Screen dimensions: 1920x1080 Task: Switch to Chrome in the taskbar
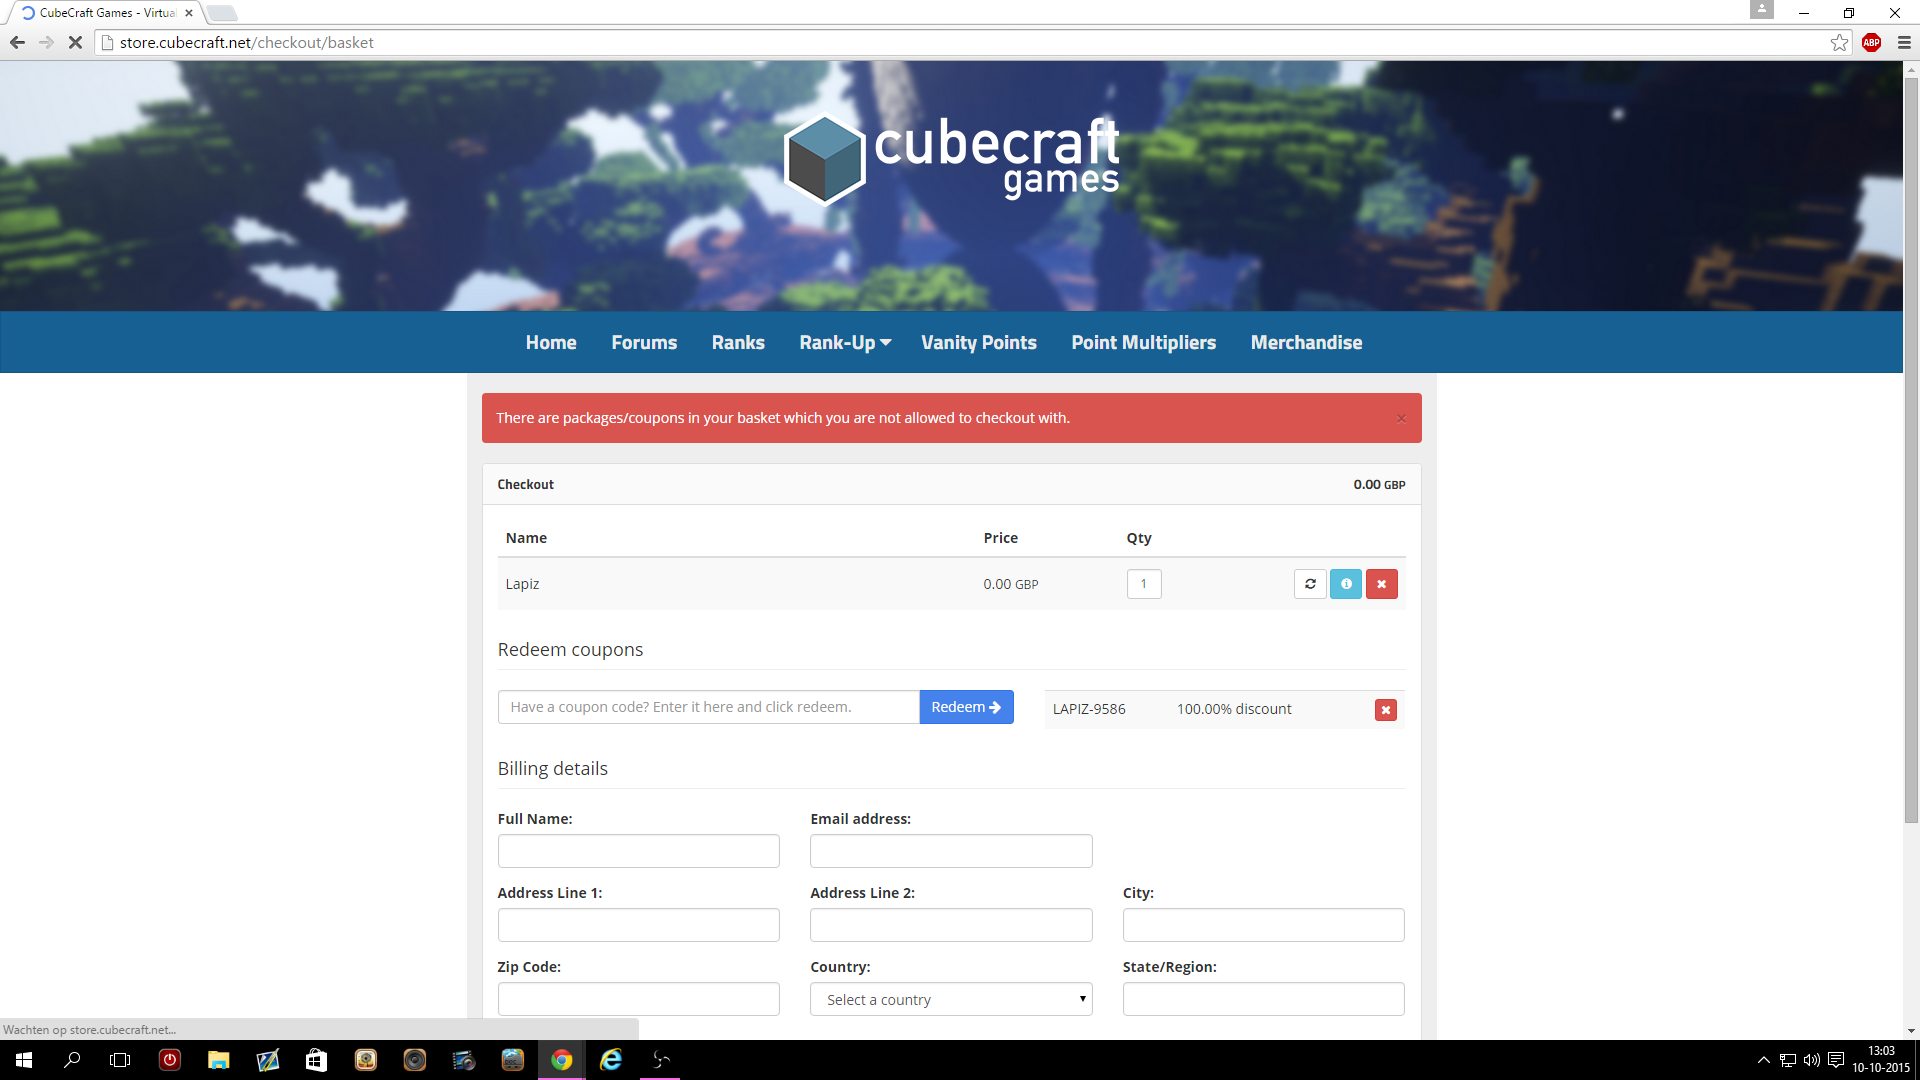point(561,1060)
